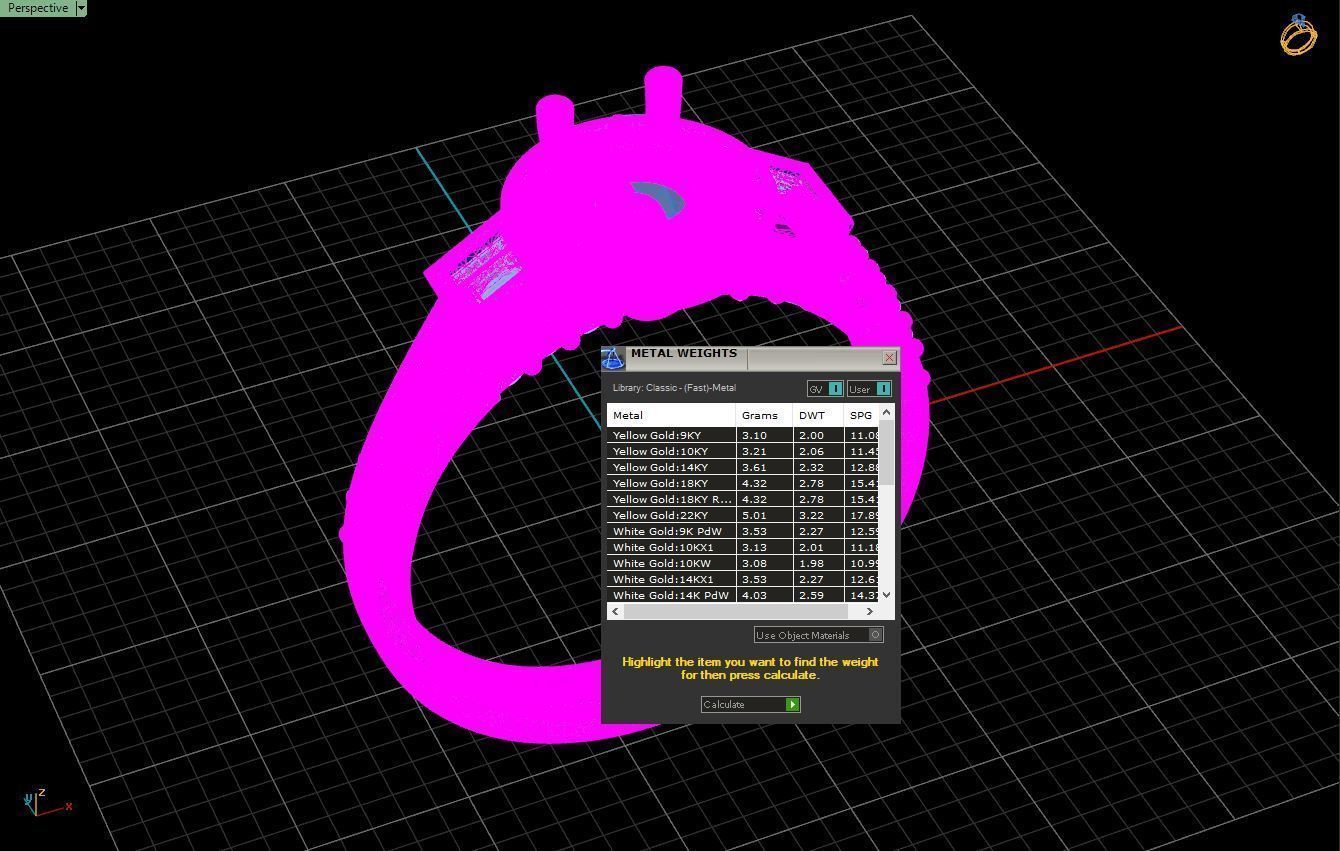Click the 3.22 DWT value cell

[x=818, y=515]
